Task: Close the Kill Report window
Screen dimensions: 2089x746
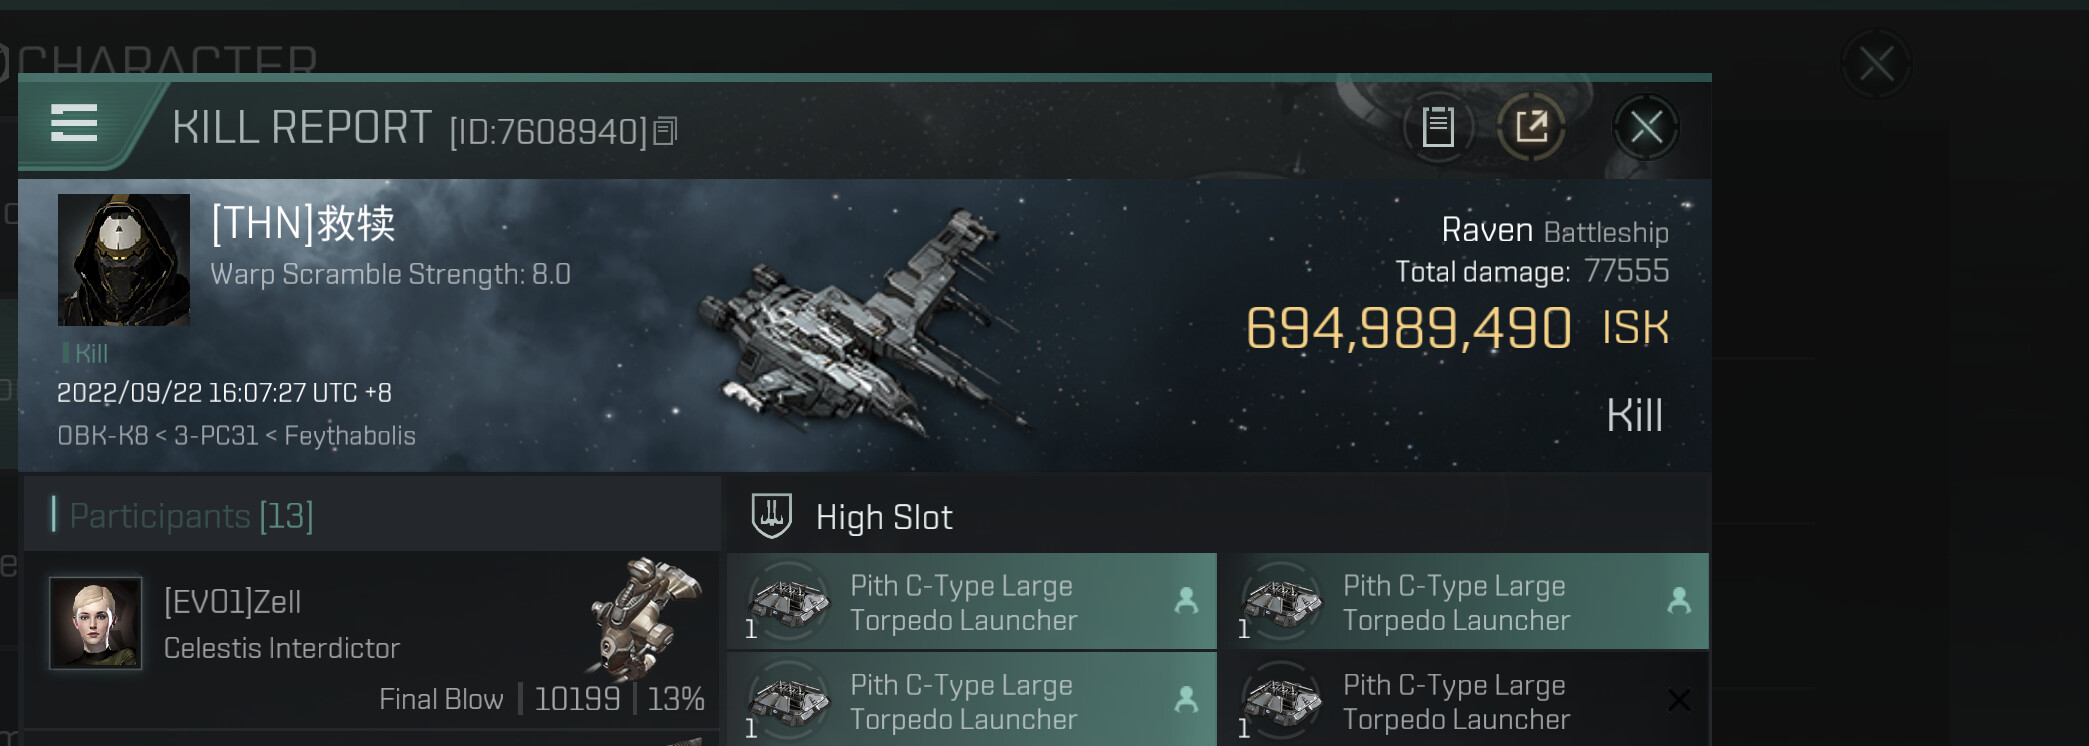Action: (1645, 127)
